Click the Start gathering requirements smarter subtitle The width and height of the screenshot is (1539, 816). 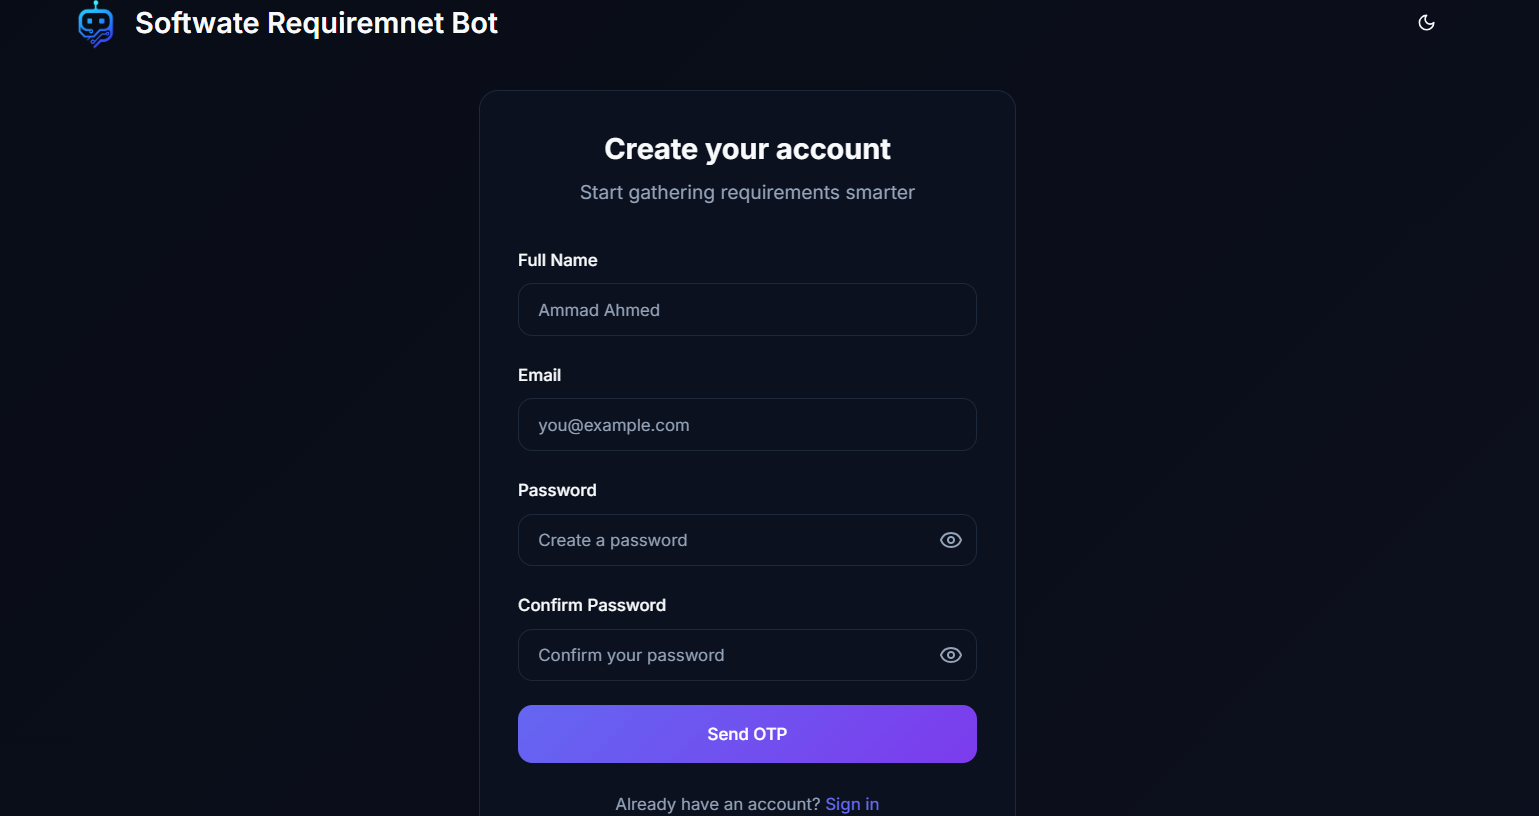[747, 192]
